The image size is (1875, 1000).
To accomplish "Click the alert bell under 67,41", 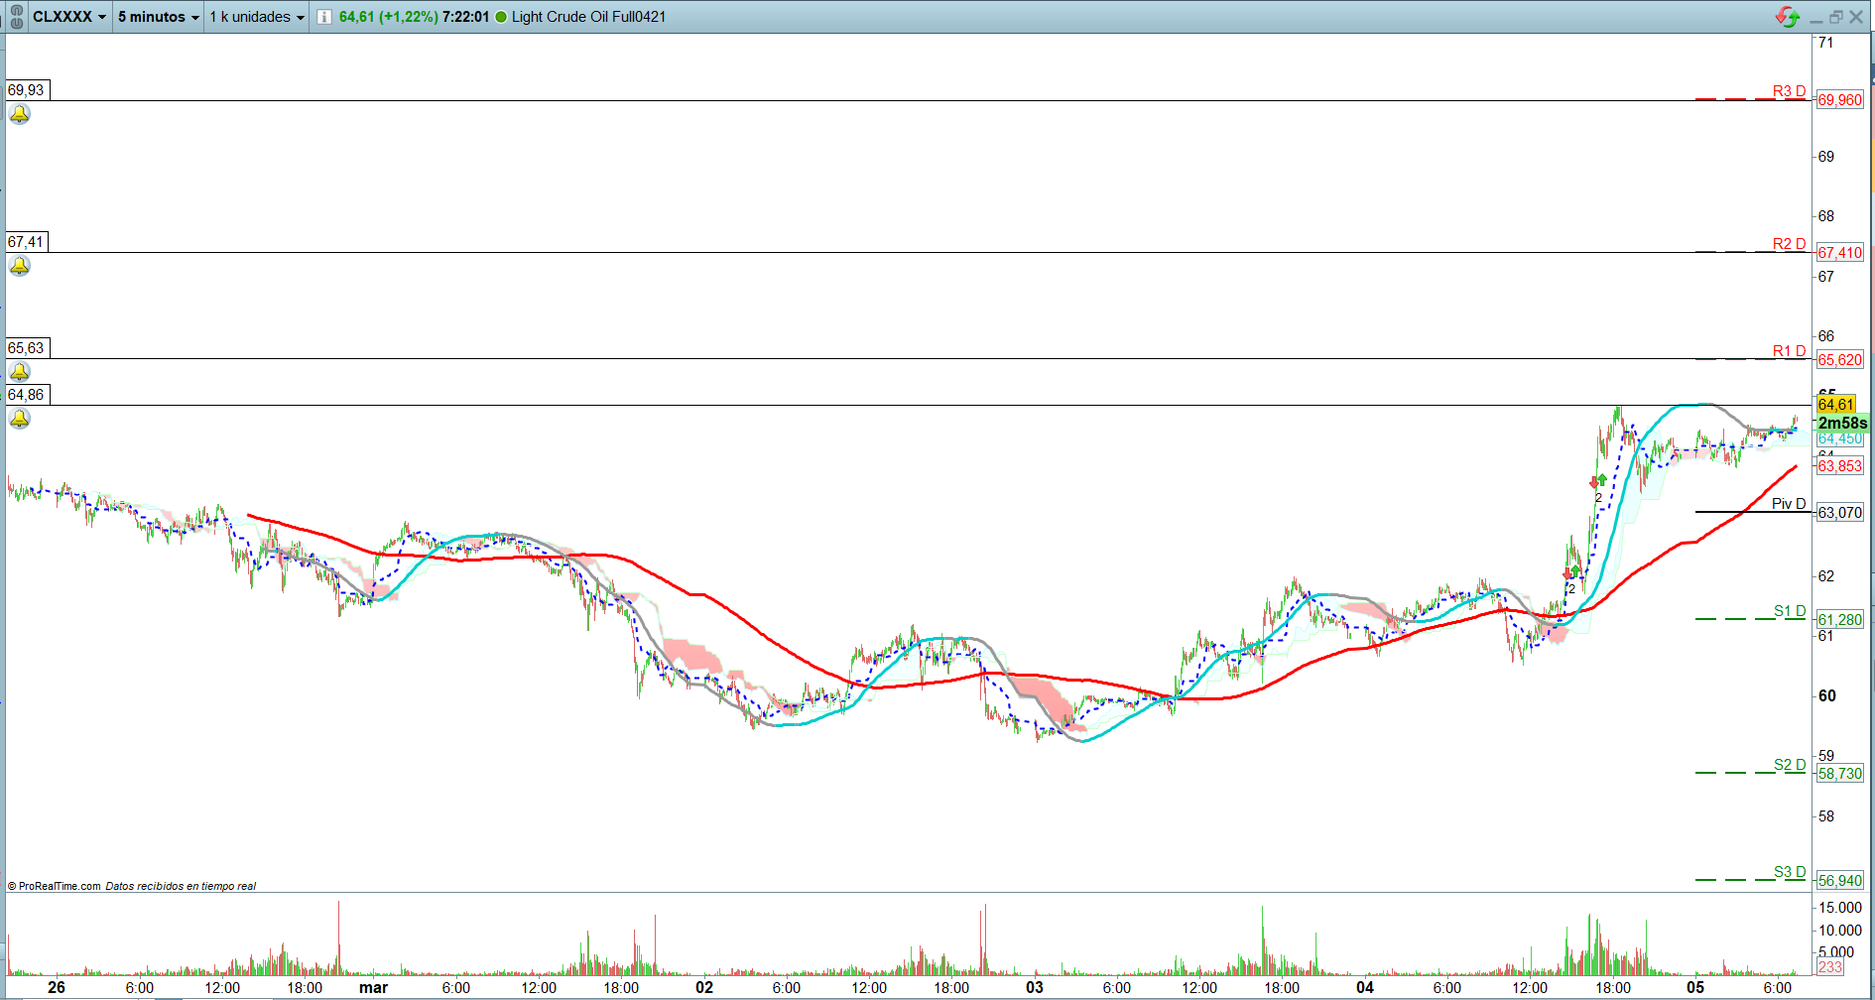I will (20, 266).
